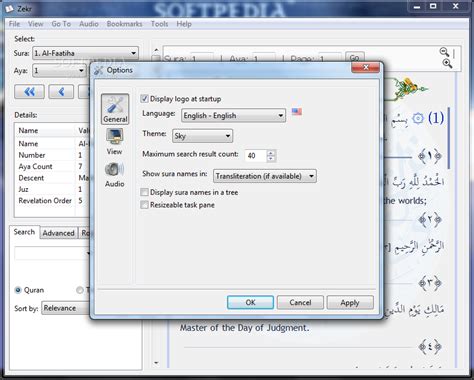Select the Number detail row
Viewport: 474px width, 380px height.
pyautogui.click(x=53, y=155)
